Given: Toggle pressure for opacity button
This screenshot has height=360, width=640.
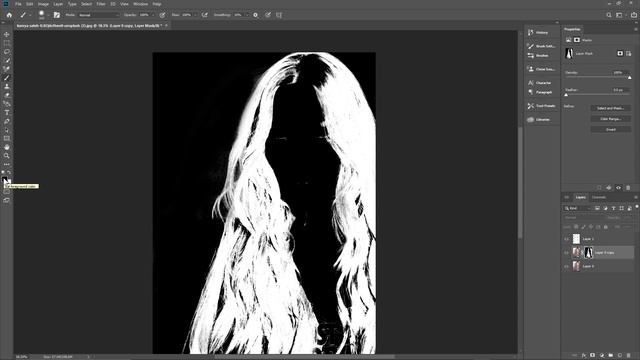Looking at the screenshot, I should 162,15.
